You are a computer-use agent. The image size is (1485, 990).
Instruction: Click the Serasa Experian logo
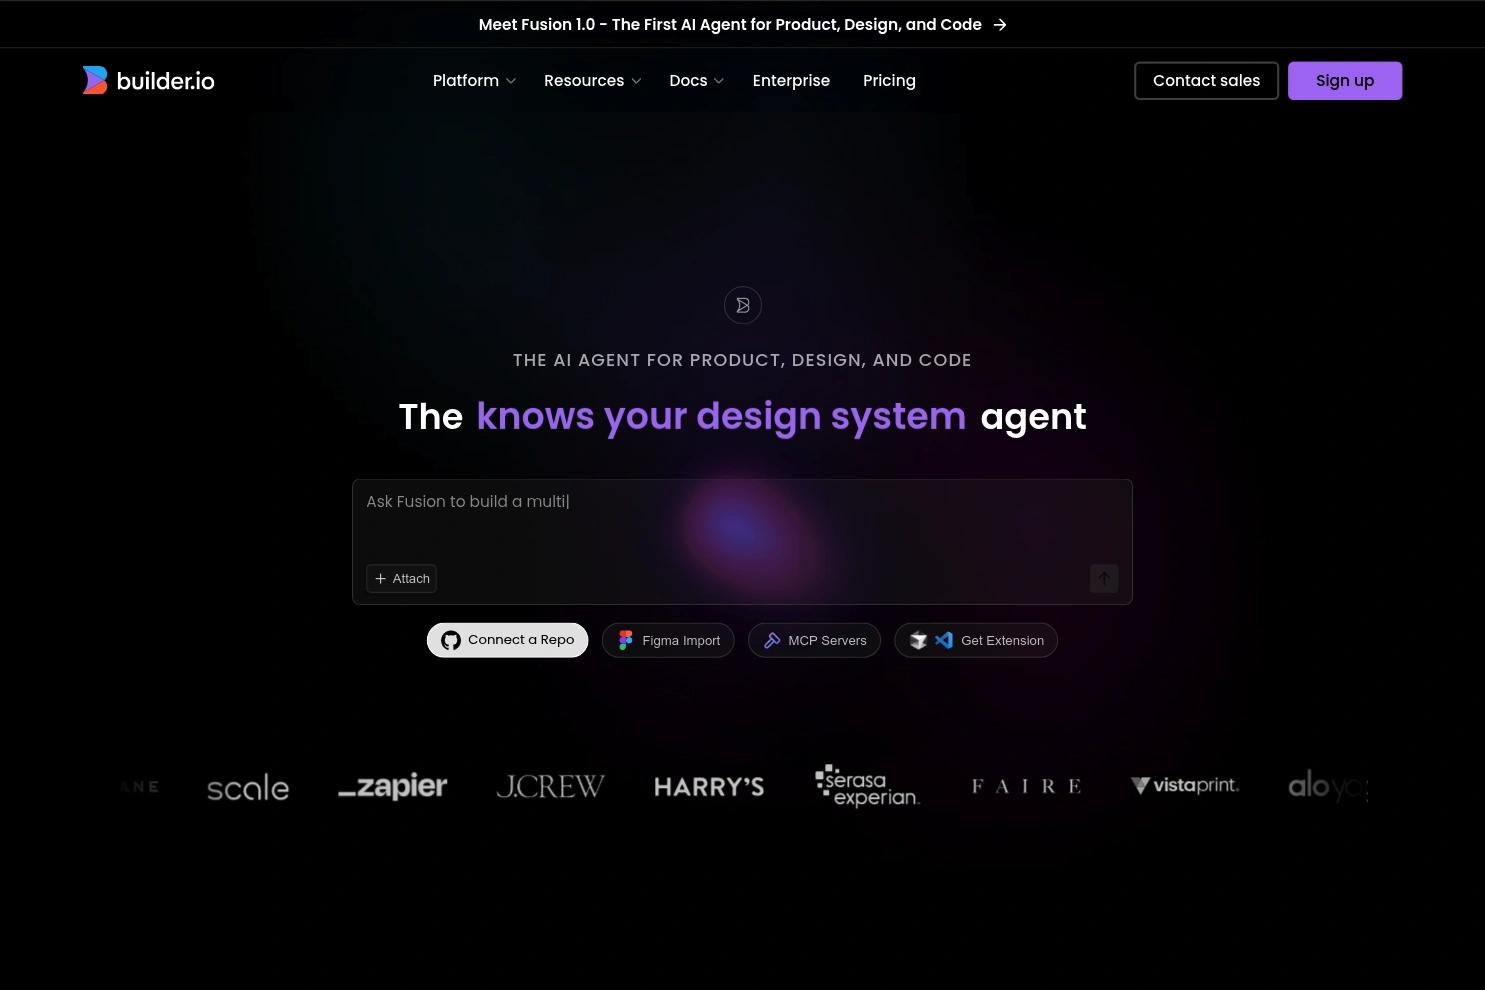click(x=867, y=786)
